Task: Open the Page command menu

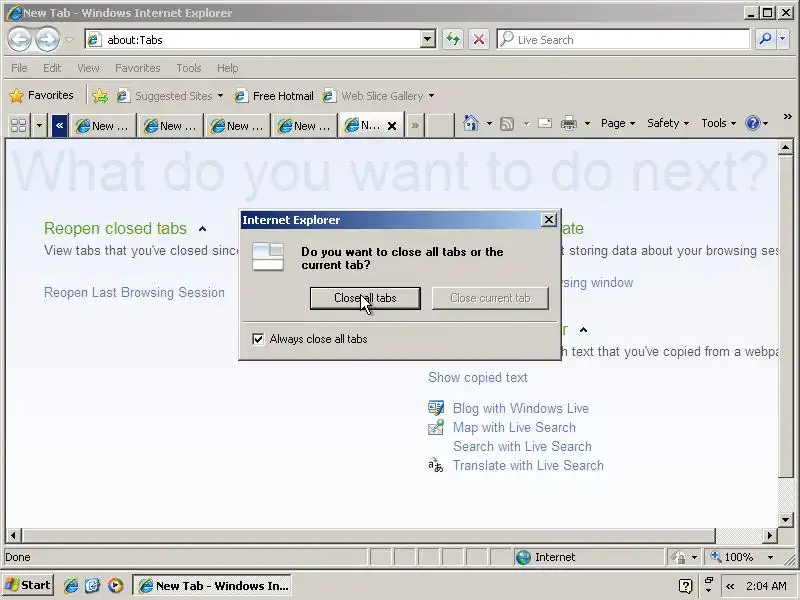Action: [x=617, y=123]
